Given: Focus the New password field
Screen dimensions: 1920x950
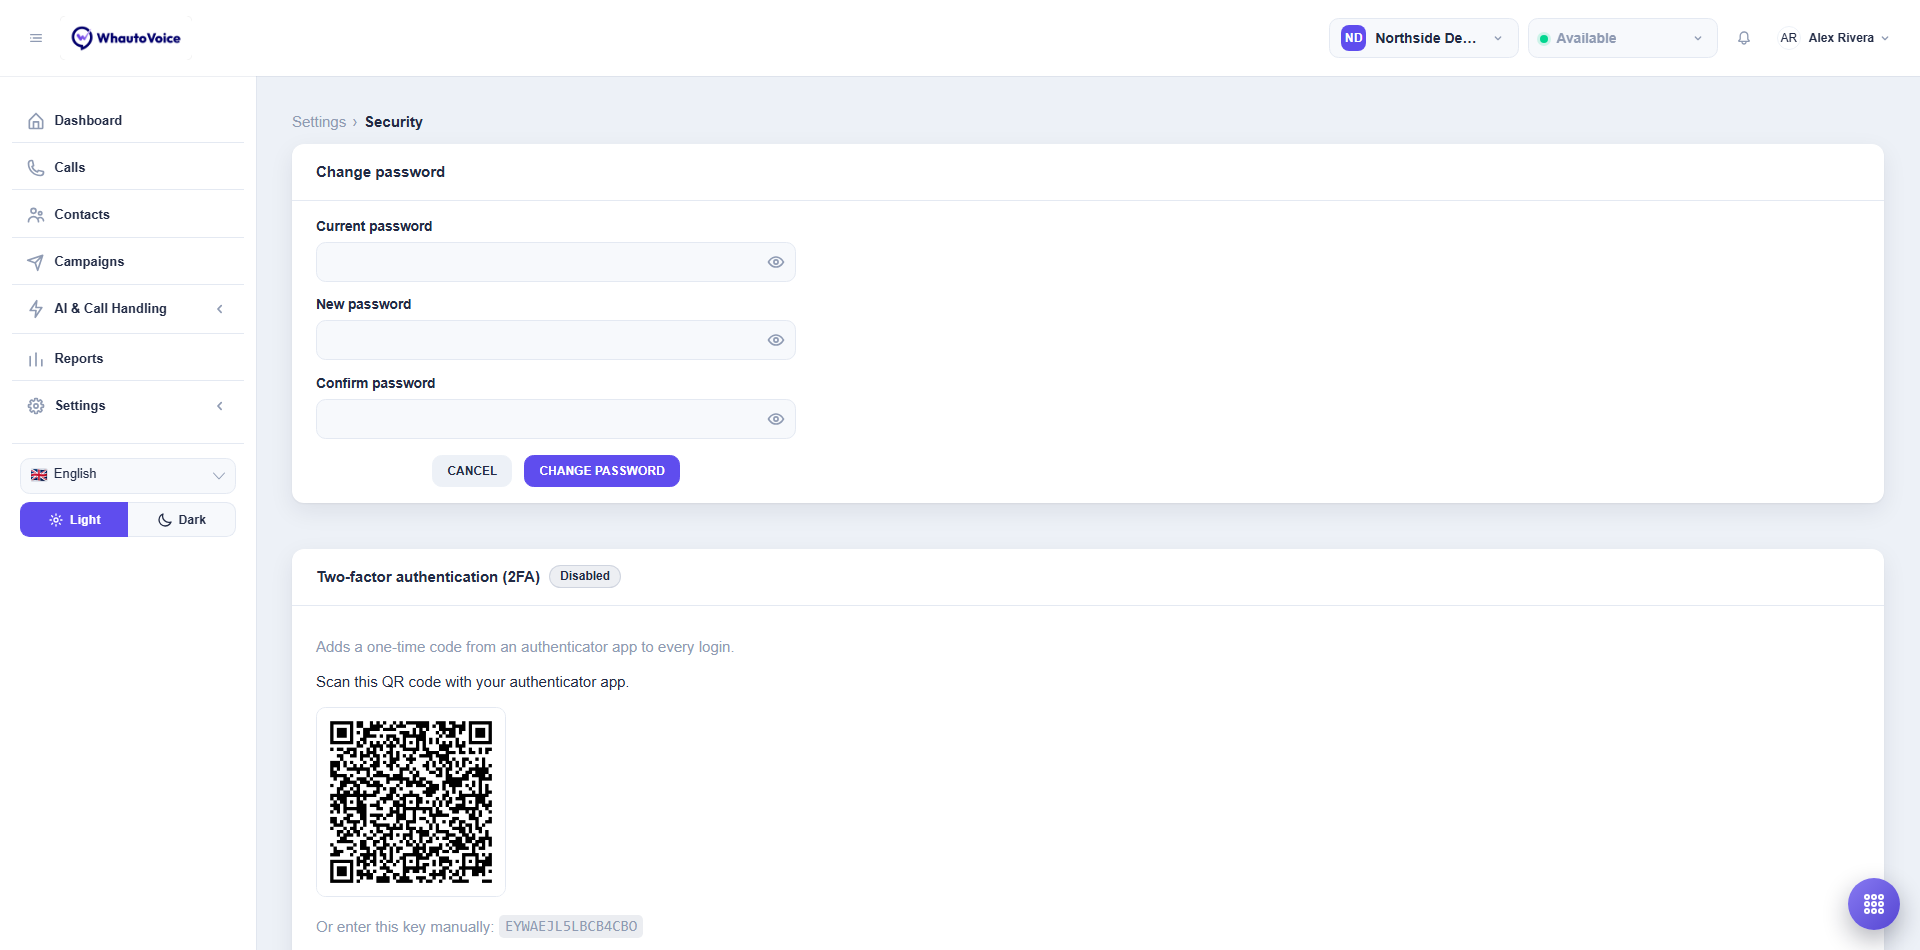Looking at the screenshot, I should pos(556,340).
